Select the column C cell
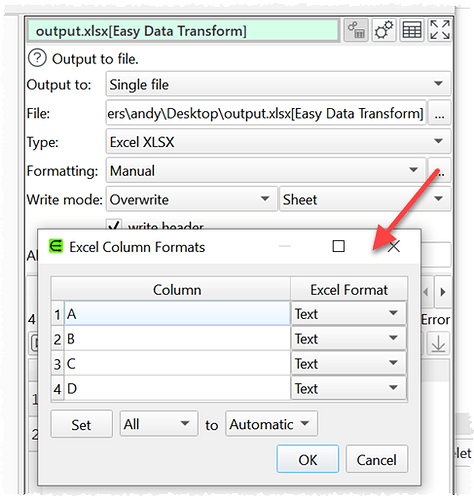 tap(177, 363)
